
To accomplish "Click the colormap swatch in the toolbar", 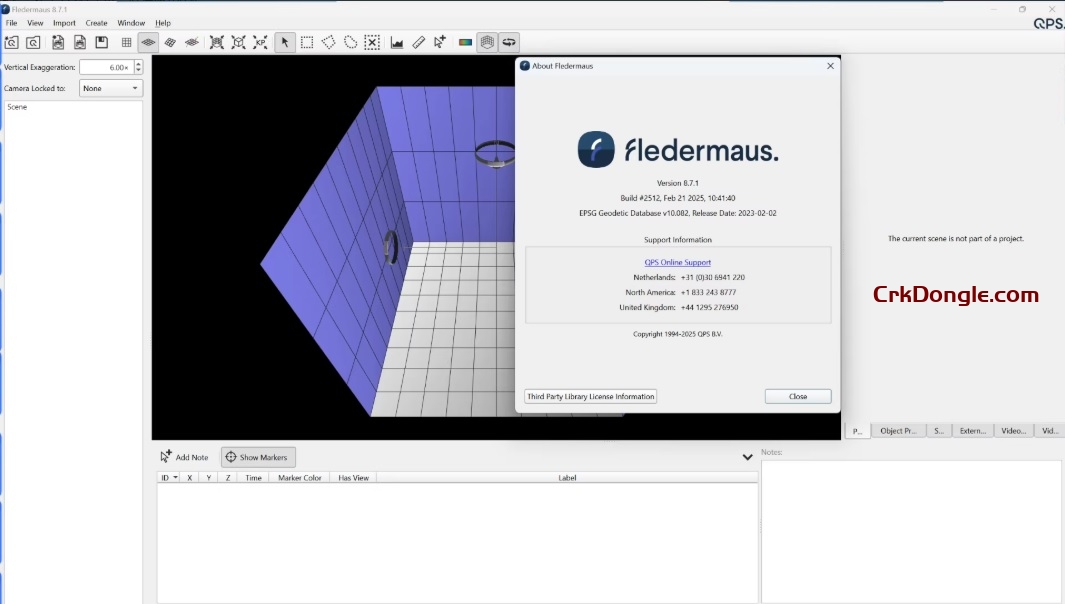I will [464, 42].
